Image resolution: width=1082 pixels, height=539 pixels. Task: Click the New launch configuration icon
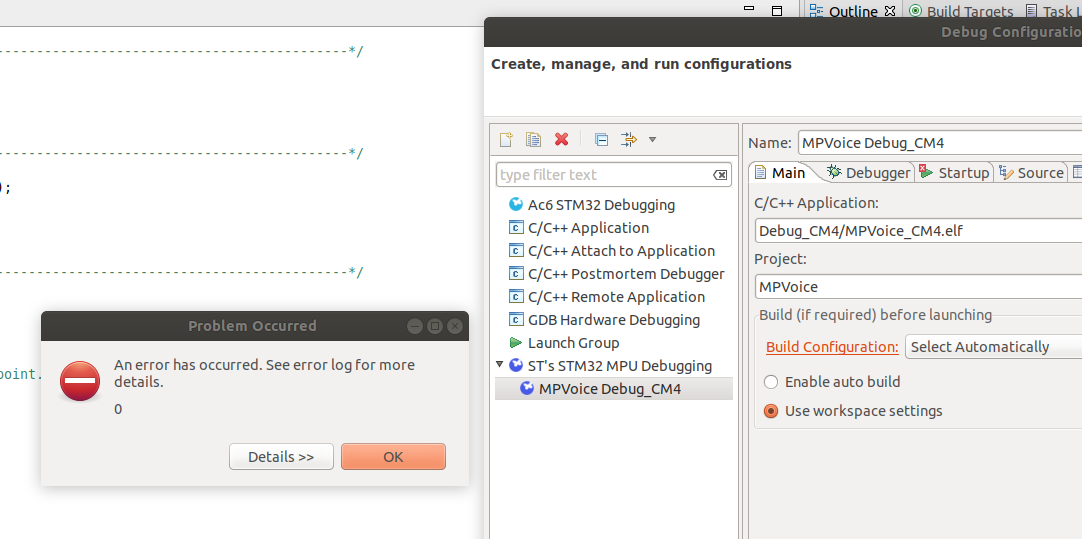(506, 140)
